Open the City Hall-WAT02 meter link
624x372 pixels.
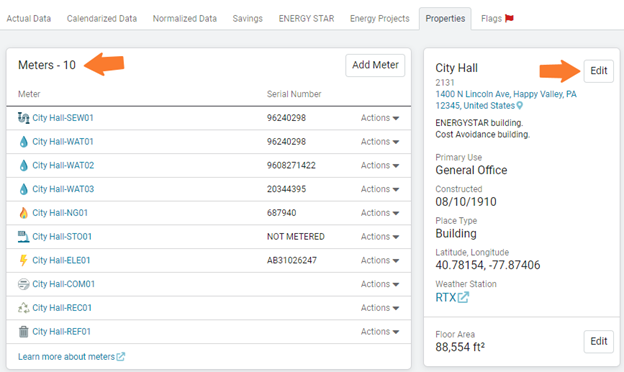tap(63, 166)
